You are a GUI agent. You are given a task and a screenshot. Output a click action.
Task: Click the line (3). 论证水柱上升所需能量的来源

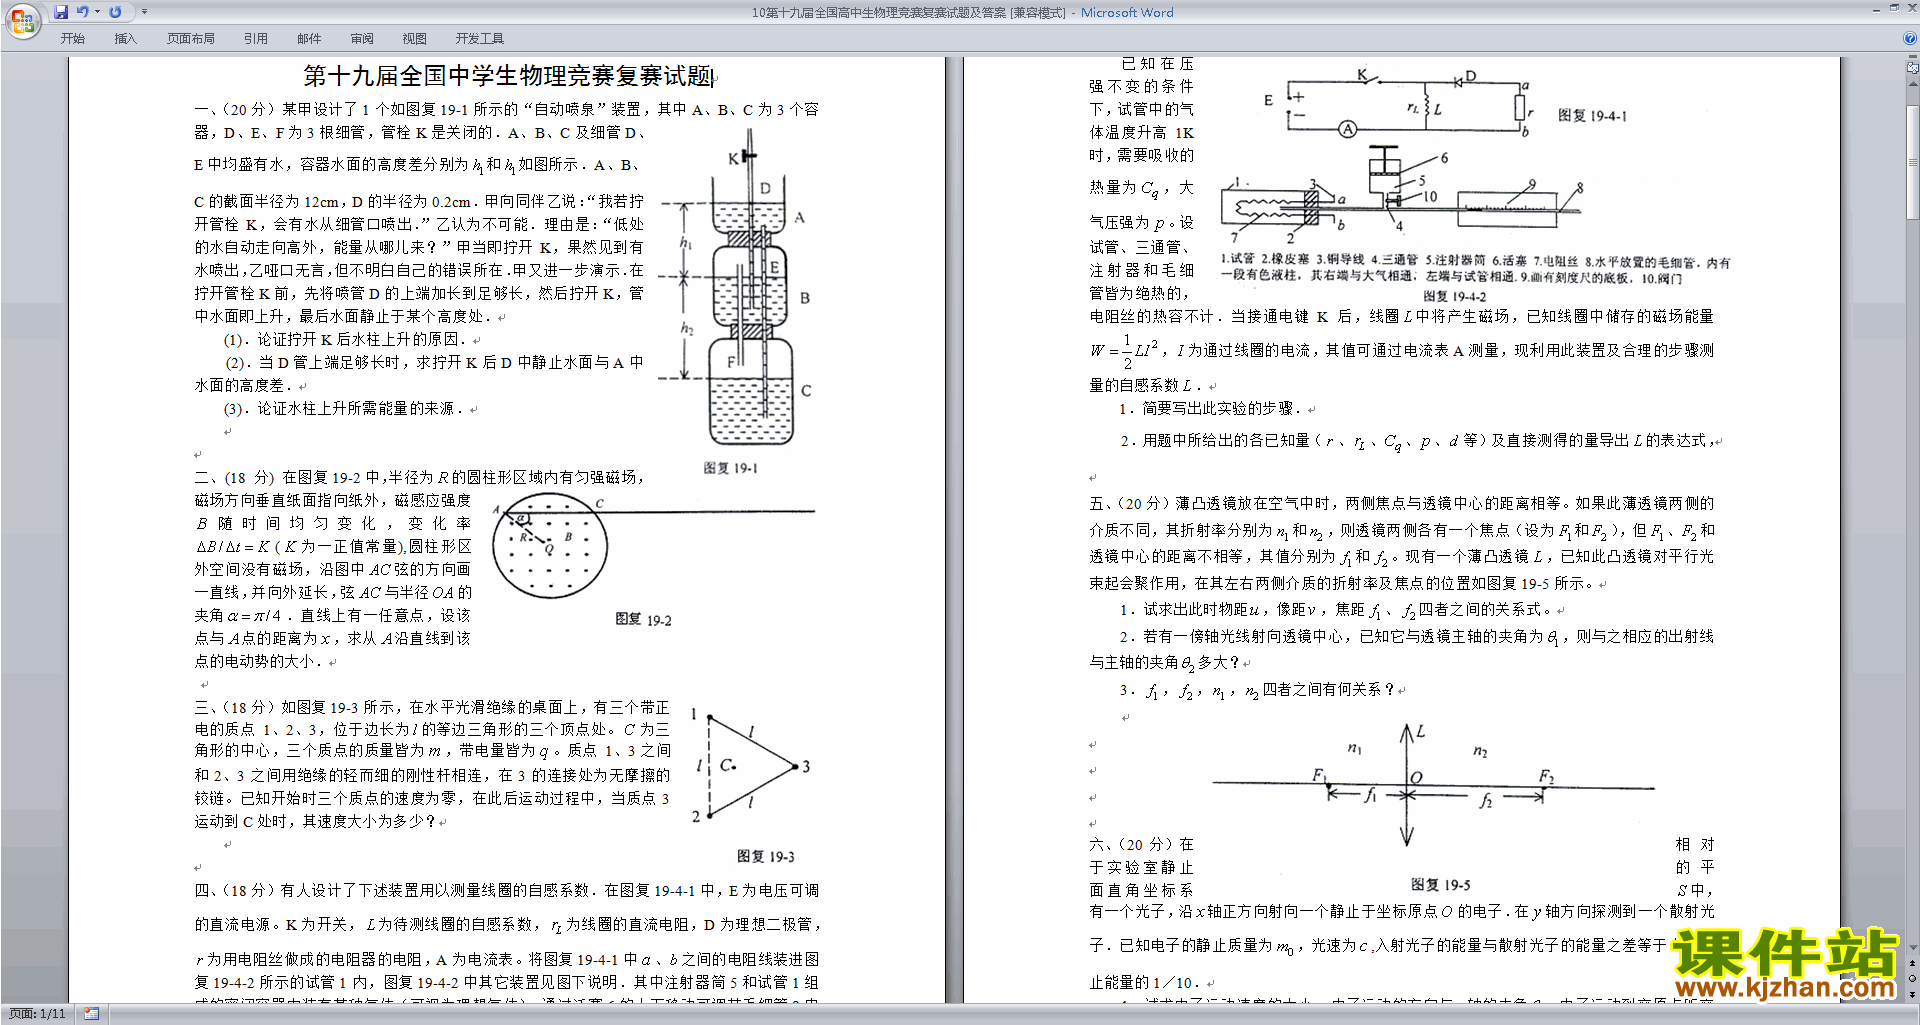tap(343, 409)
